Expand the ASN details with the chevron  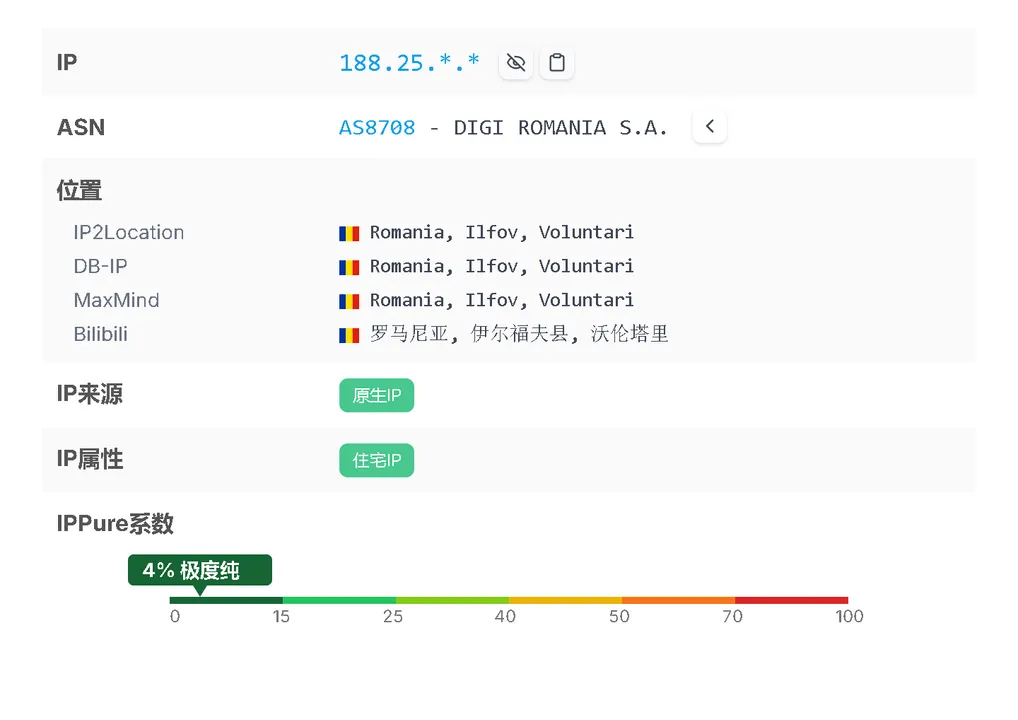[710, 126]
